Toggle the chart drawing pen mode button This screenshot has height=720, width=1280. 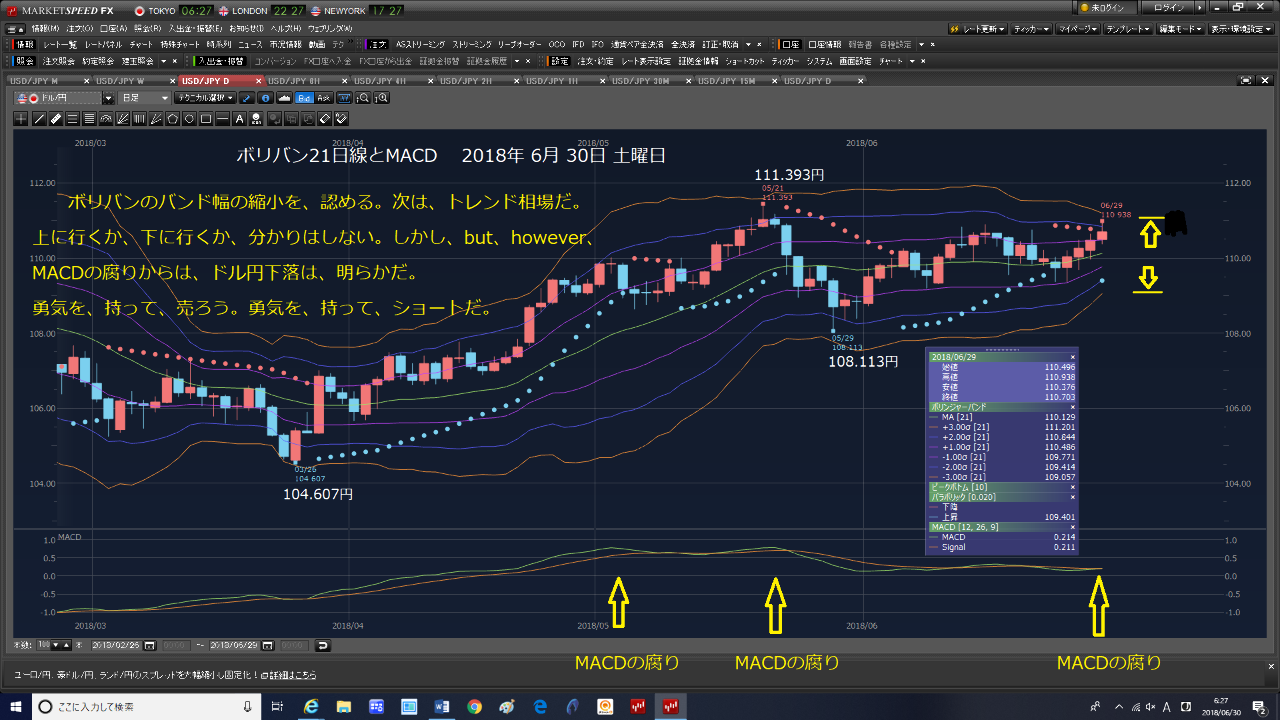(x=247, y=98)
